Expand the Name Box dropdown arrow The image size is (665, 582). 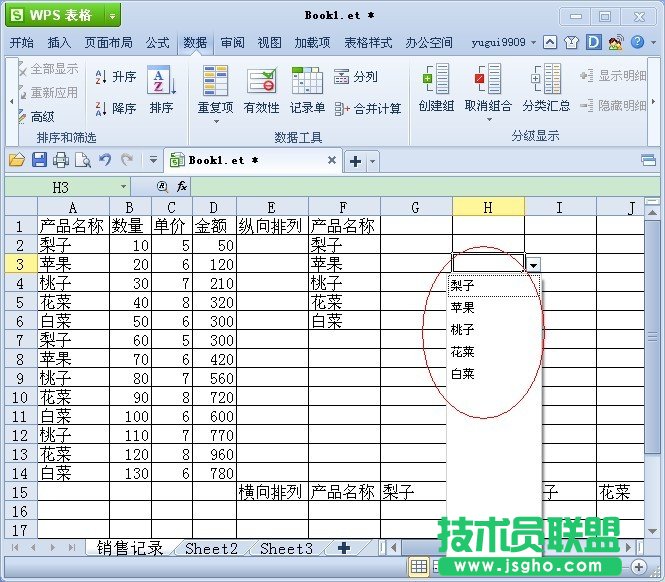(123, 187)
